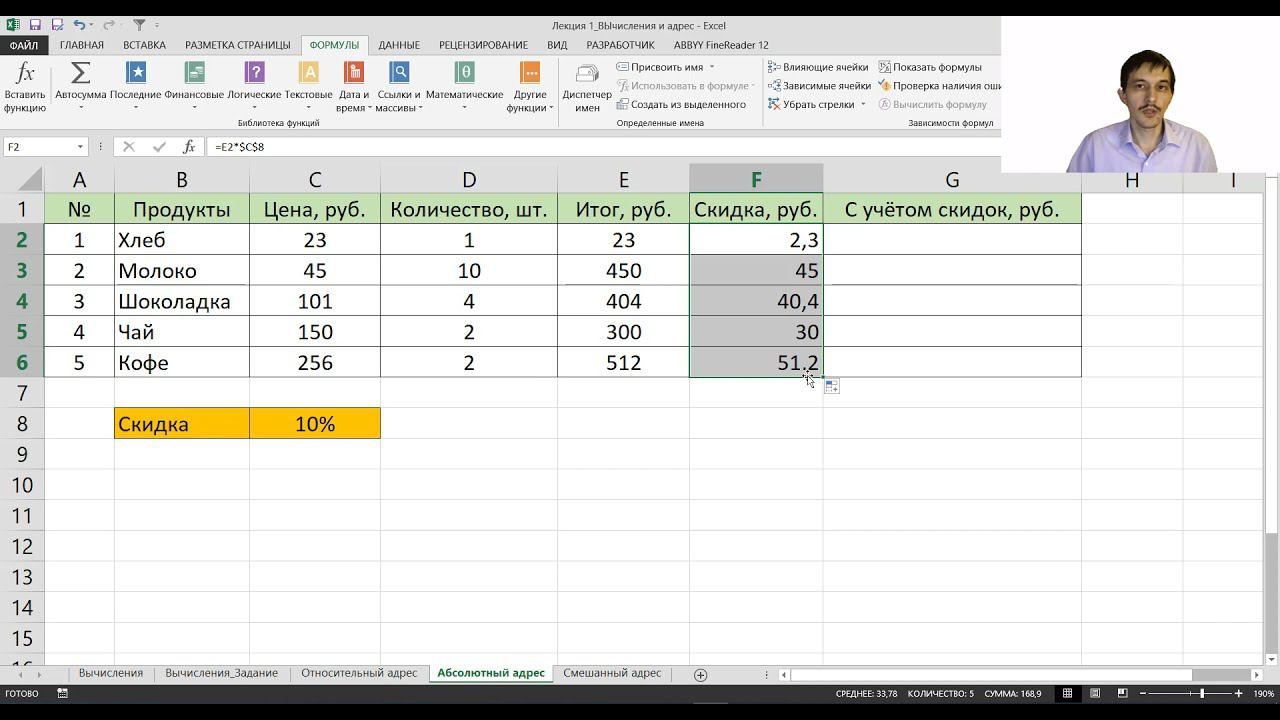Open the Относительный адрес sheet tab

[359, 673]
